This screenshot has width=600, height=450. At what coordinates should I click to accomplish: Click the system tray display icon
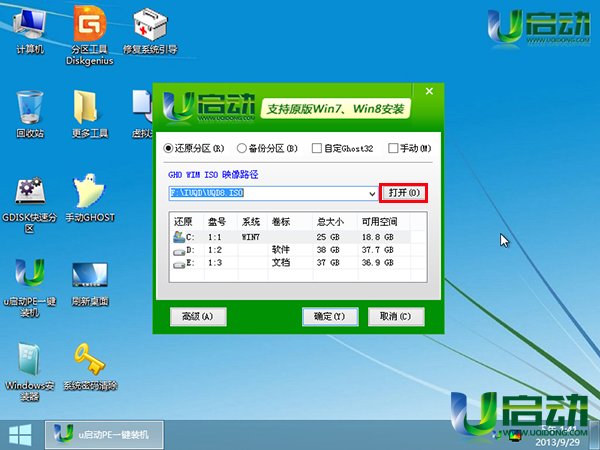tap(516, 435)
